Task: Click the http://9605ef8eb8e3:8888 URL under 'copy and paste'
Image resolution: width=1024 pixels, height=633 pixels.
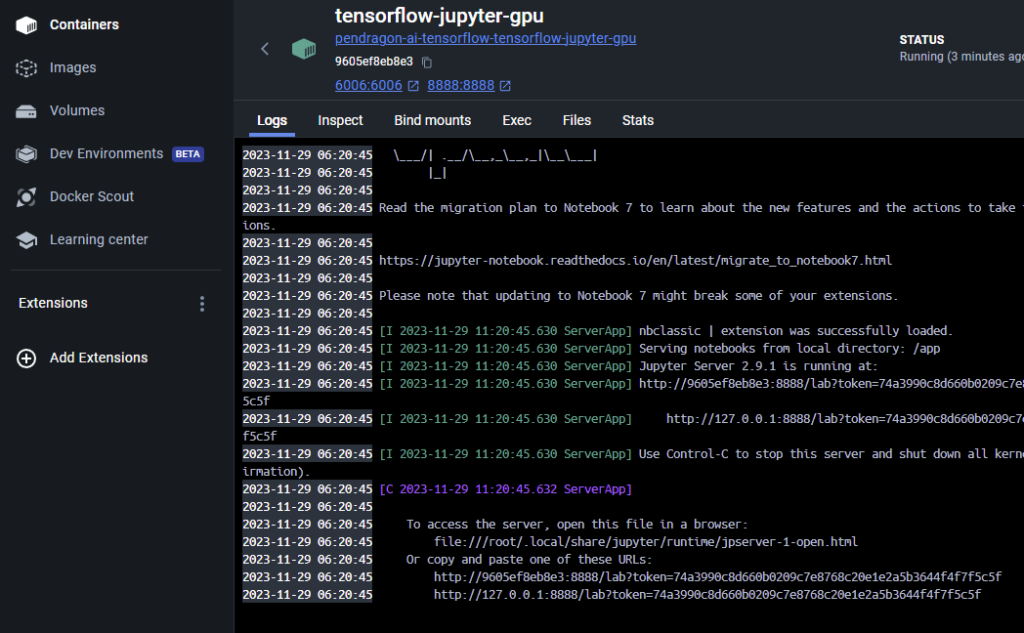Action: 717,577
